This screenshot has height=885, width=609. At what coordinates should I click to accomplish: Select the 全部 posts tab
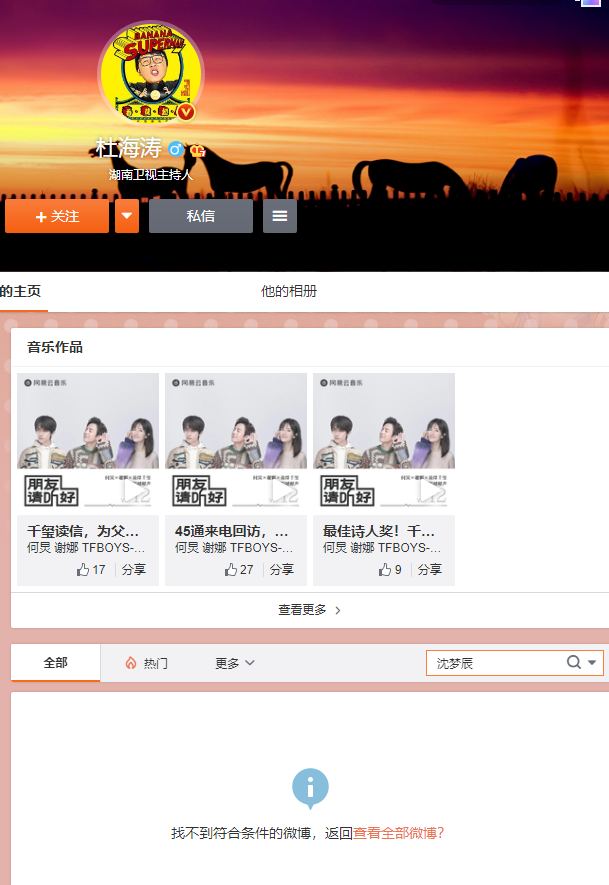click(56, 663)
